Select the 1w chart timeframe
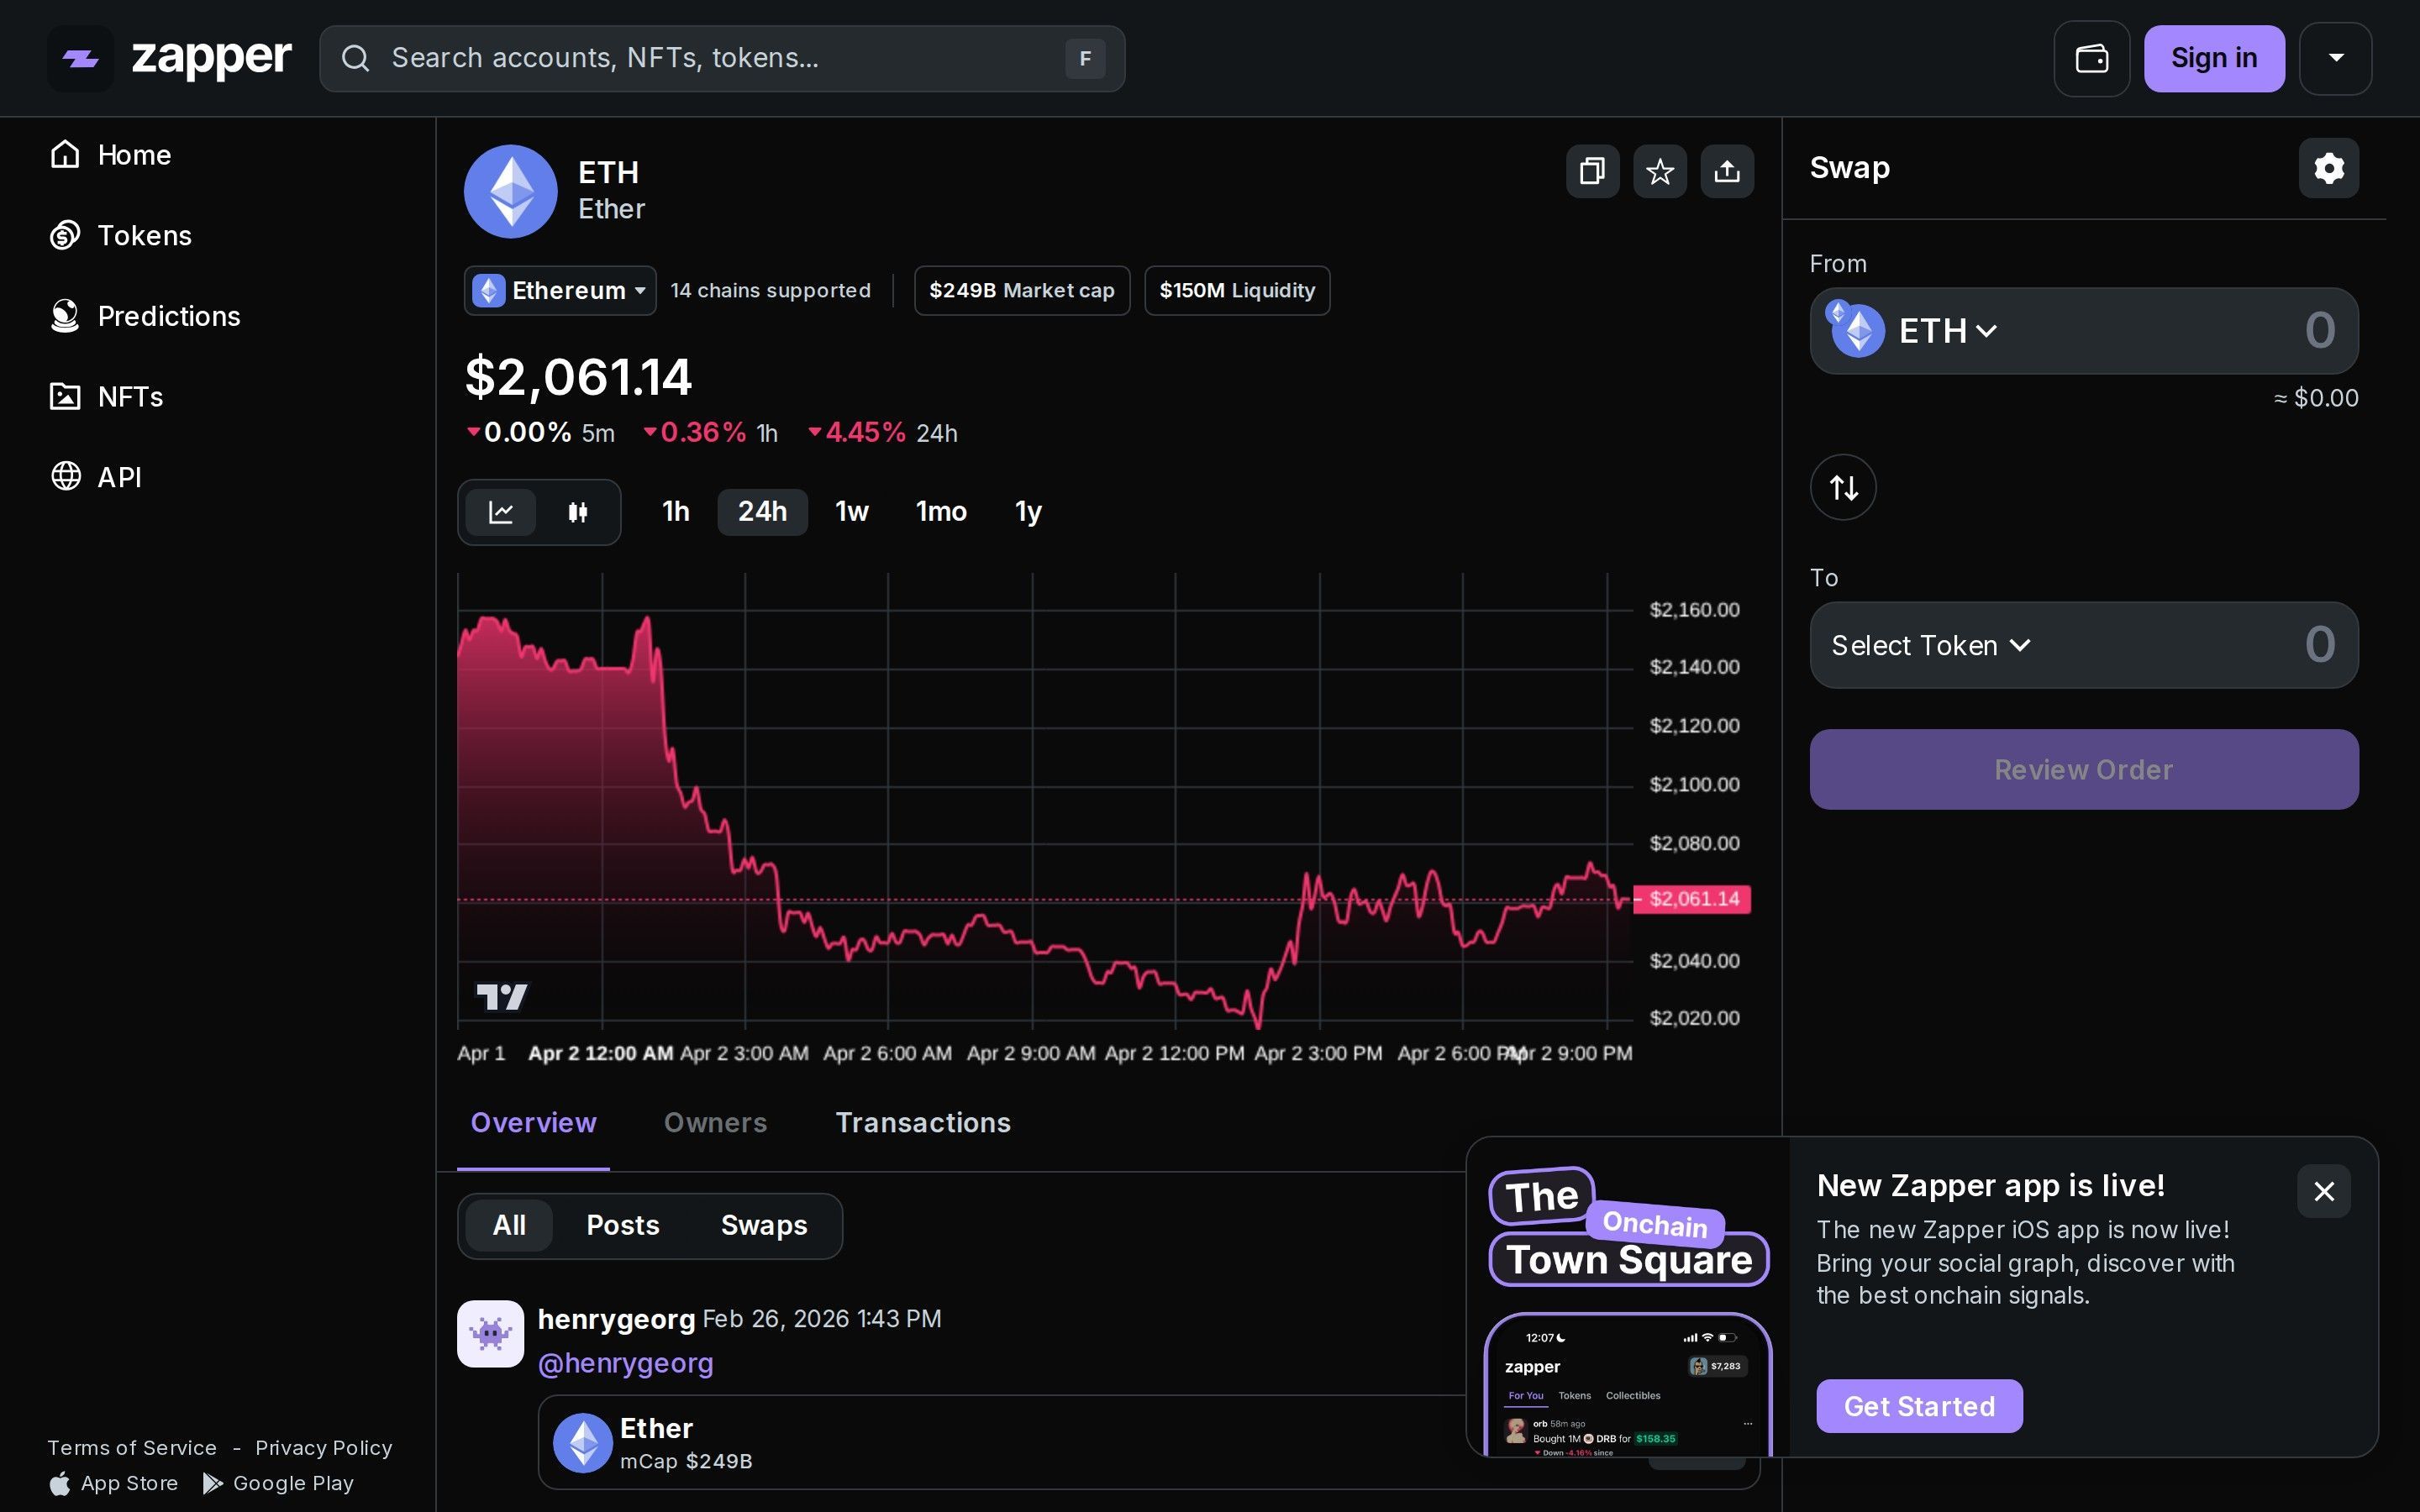2420x1512 pixels. coord(851,512)
